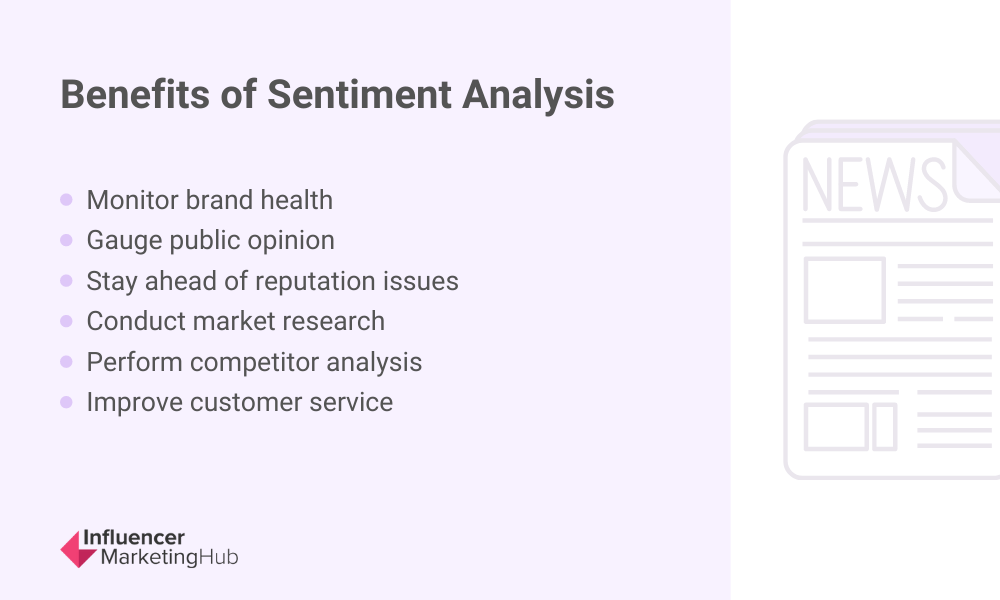Select the Benefits of Sentiment Analysis heading

click(337, 95)
